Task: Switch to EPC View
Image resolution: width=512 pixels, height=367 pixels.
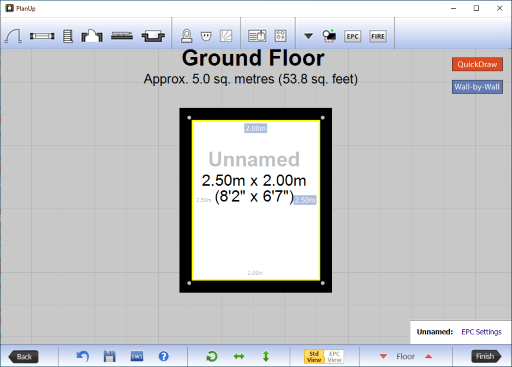Action: [334, 357]
